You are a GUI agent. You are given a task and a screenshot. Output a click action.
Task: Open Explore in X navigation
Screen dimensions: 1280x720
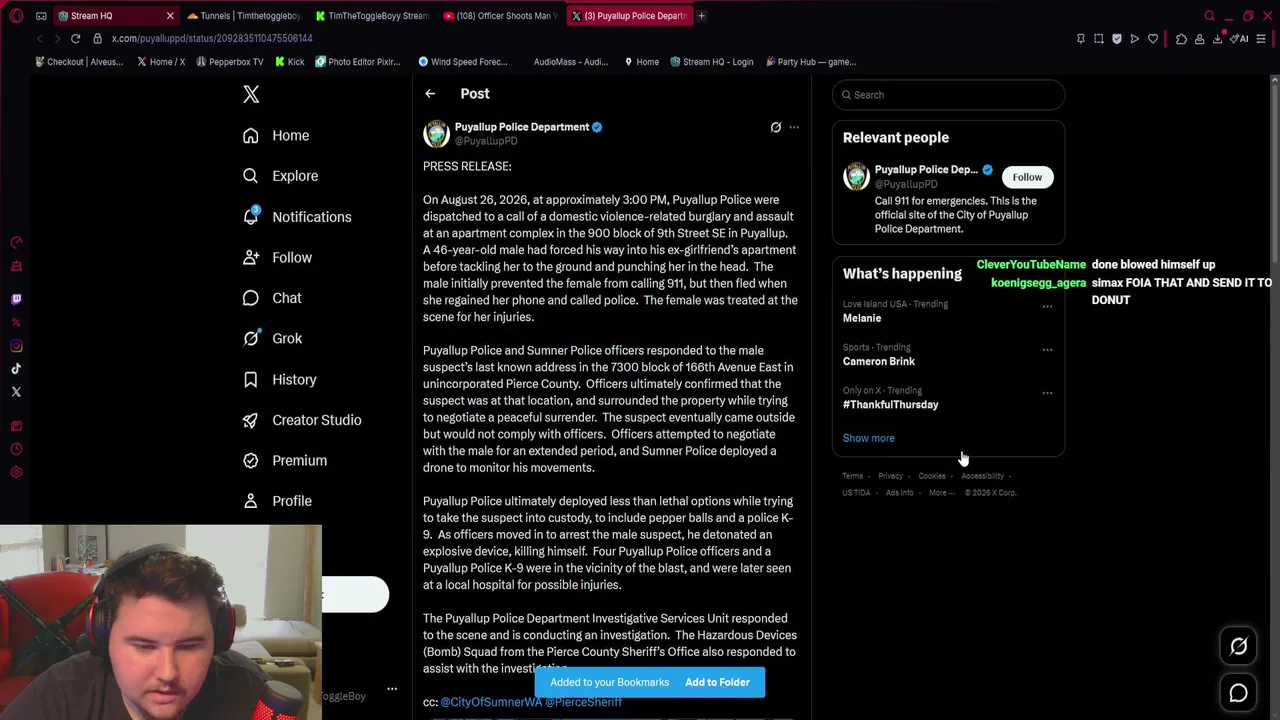pos(281,176)
